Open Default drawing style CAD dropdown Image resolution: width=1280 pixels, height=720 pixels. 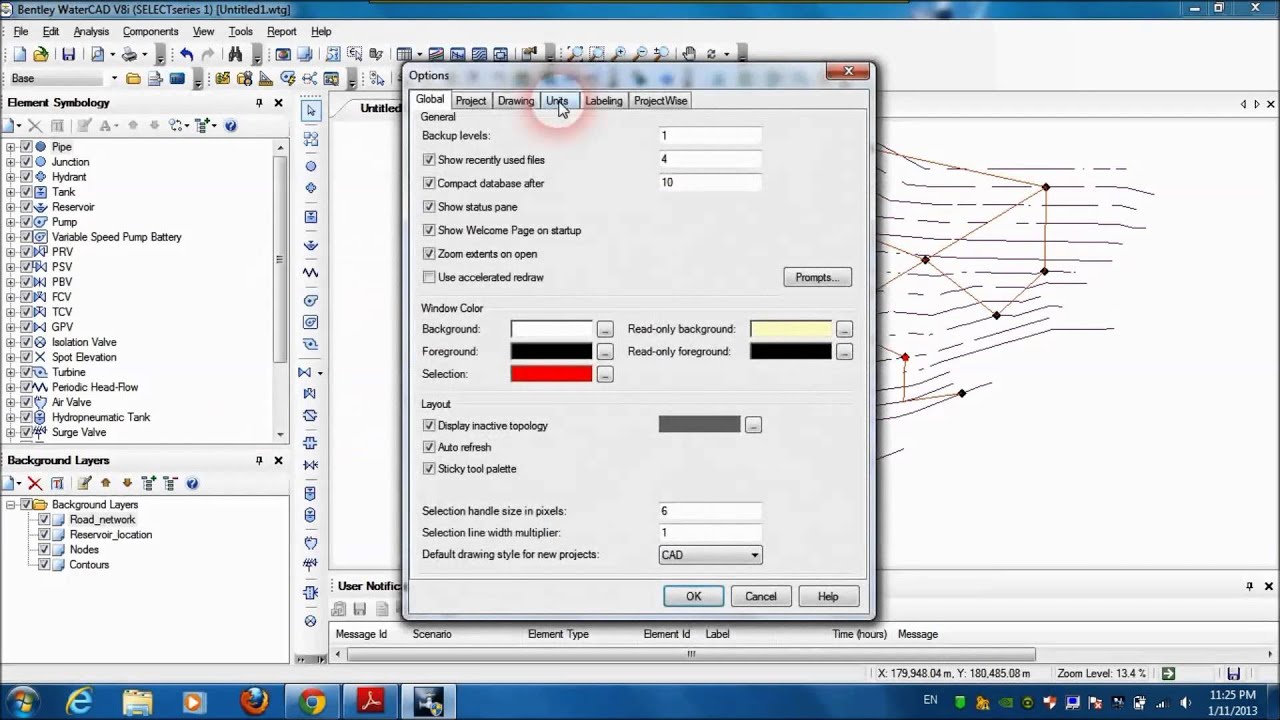(x=710, y=555)
